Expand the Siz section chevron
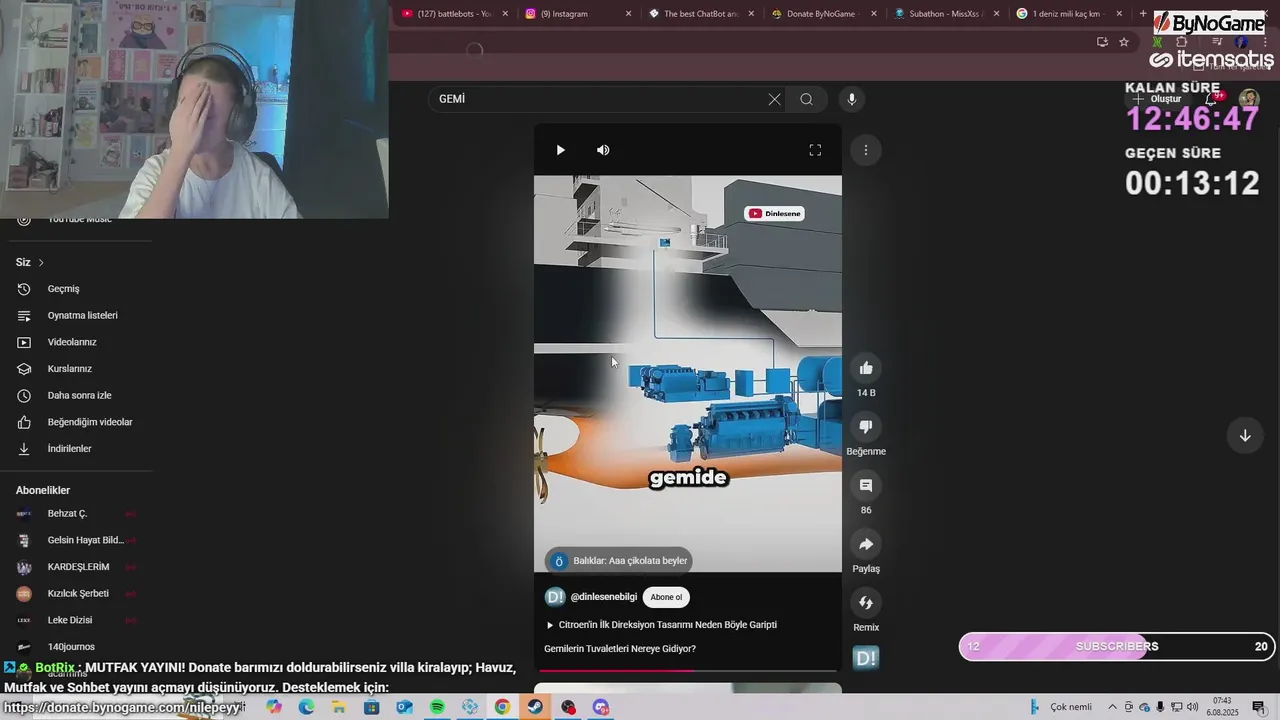Image resolution: width=1280 pixels, height=720 pixels. [x=41, y=262]
